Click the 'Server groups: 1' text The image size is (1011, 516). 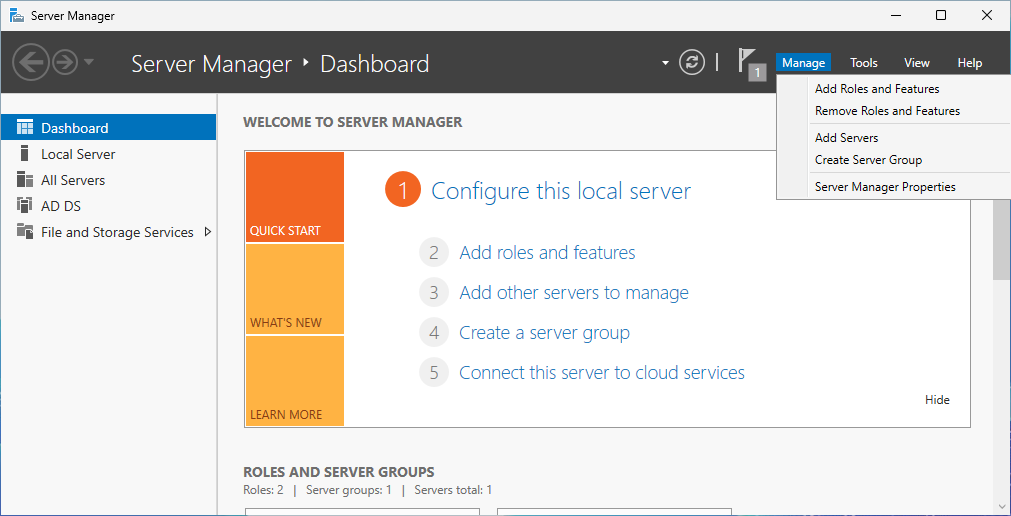click(x=349, y=490)
